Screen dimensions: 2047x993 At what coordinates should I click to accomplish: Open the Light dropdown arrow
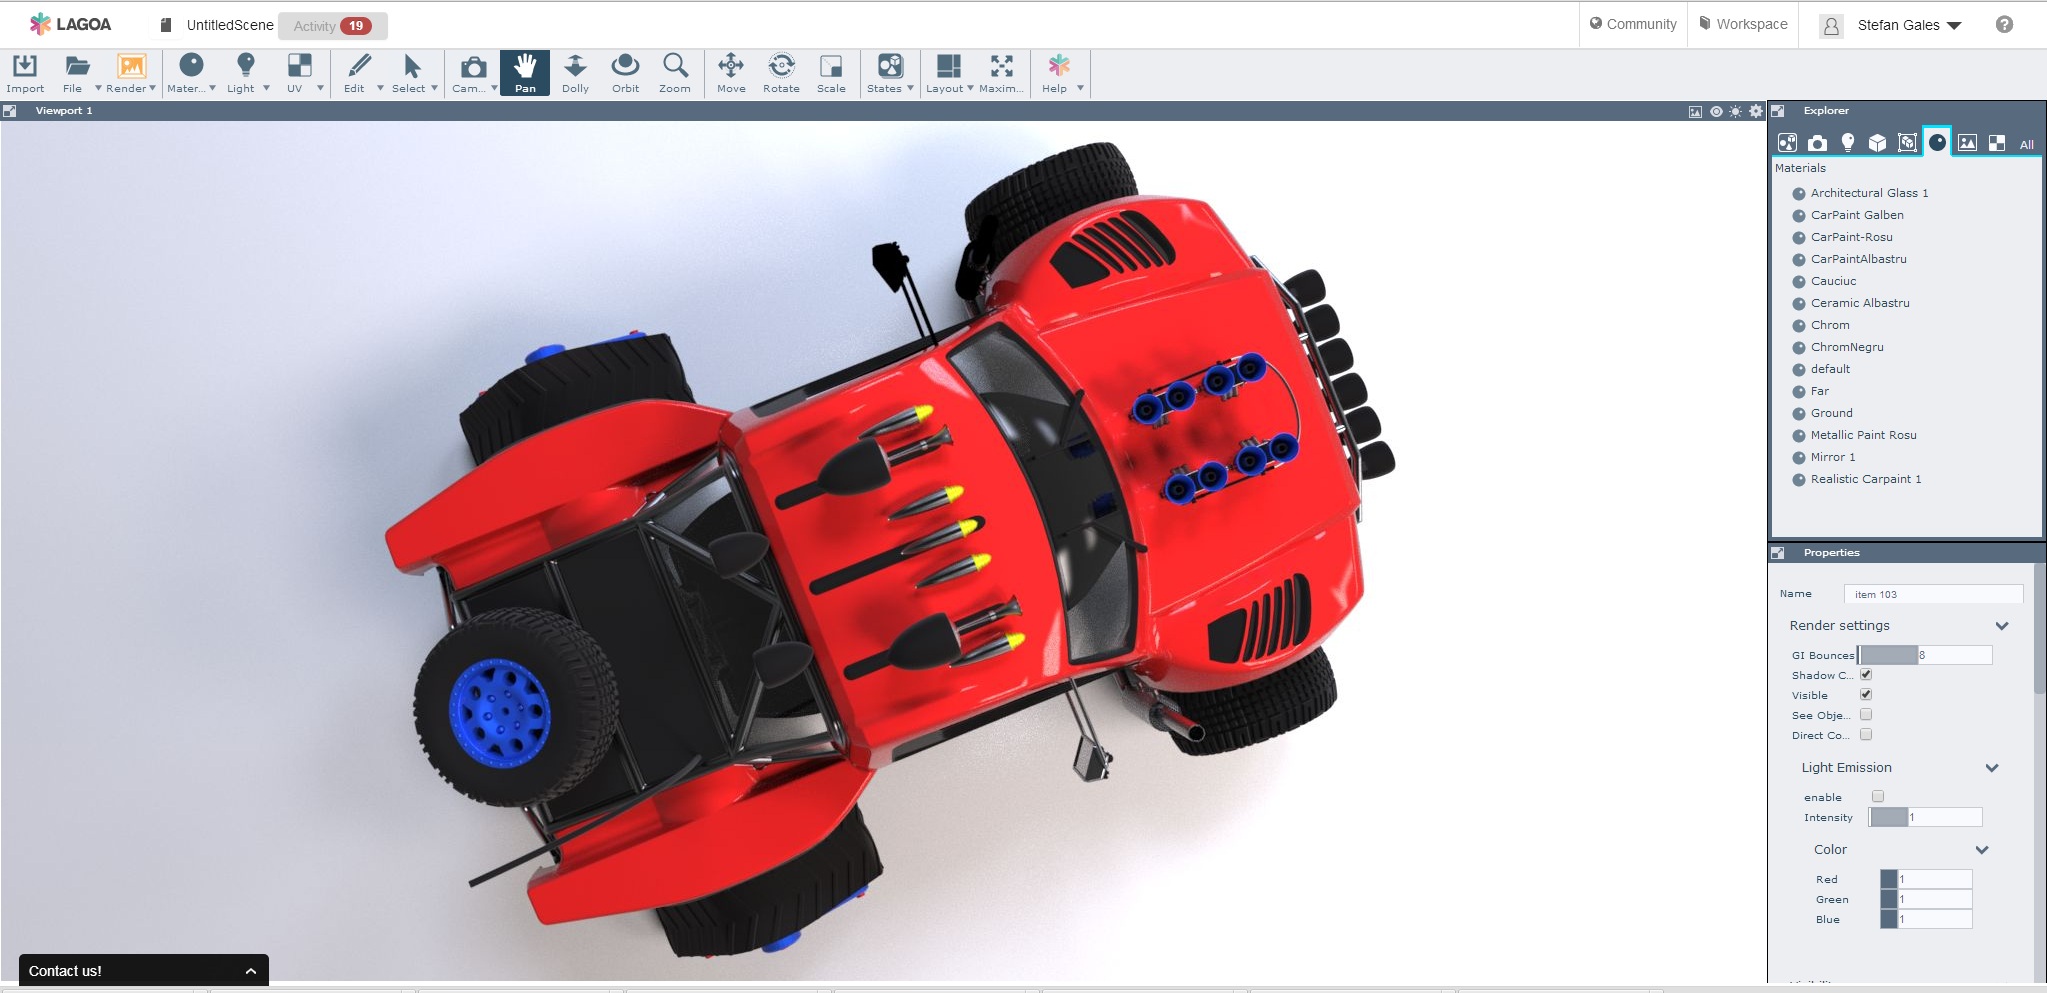click(x=266, y=88)
